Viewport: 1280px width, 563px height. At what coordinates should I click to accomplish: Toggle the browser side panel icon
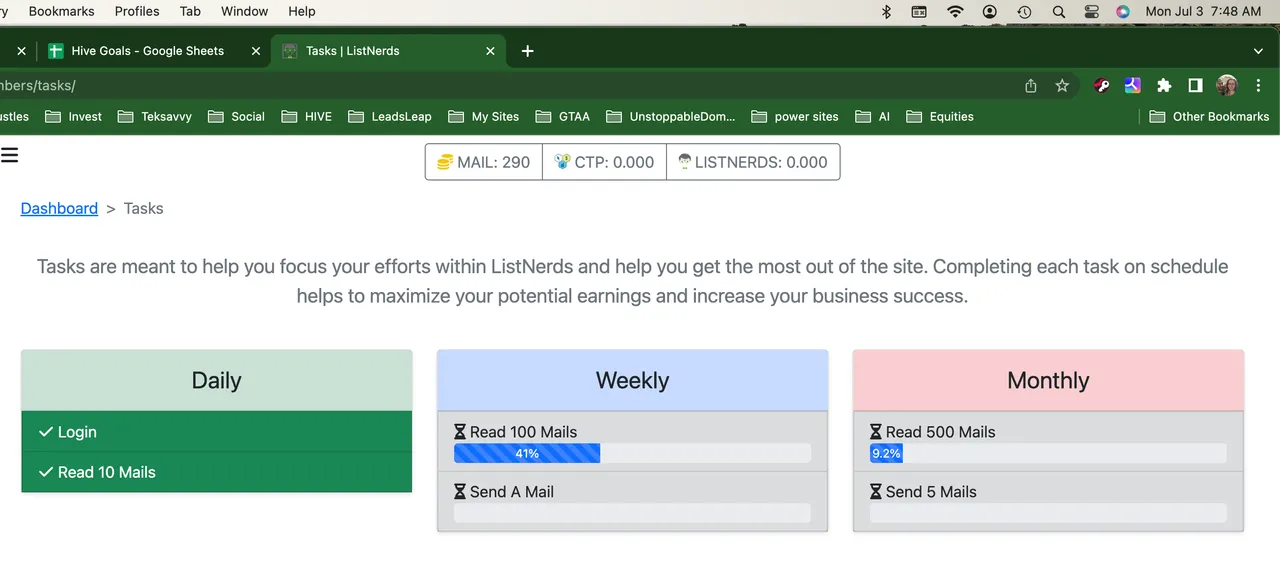[1195, 86]
